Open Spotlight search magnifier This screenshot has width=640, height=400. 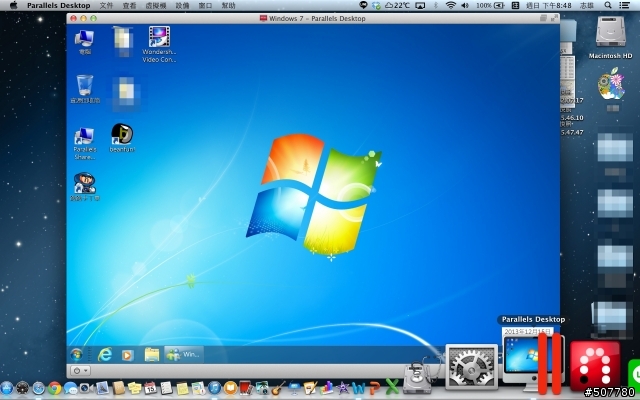[x=608, y=5]
